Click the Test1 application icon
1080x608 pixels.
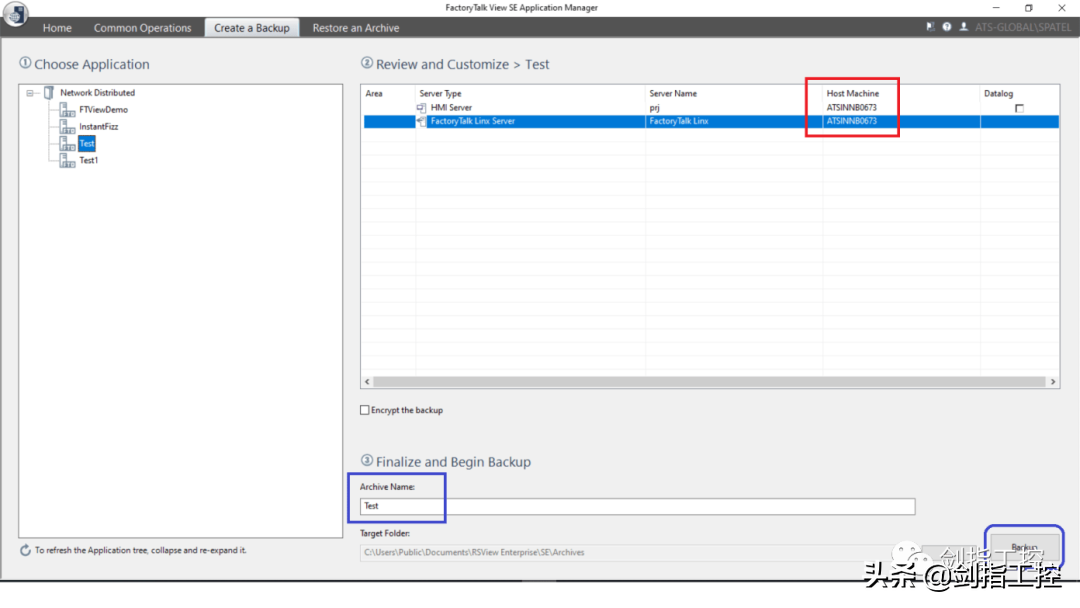(x=67, y=160)
